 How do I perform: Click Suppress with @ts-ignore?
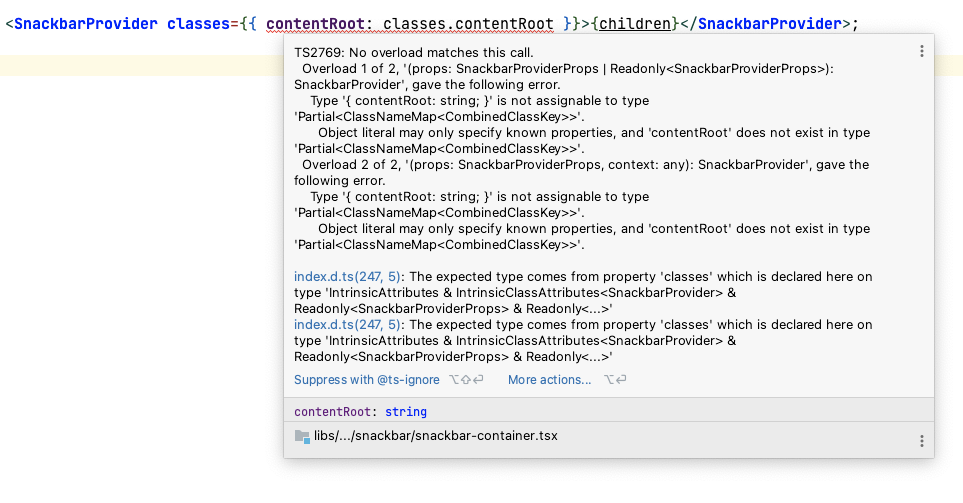coord(367,380)
